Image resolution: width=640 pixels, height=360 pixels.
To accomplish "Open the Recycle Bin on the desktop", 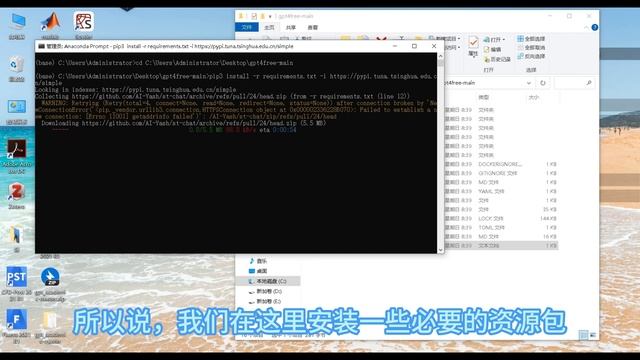I will tap(16, 68).
